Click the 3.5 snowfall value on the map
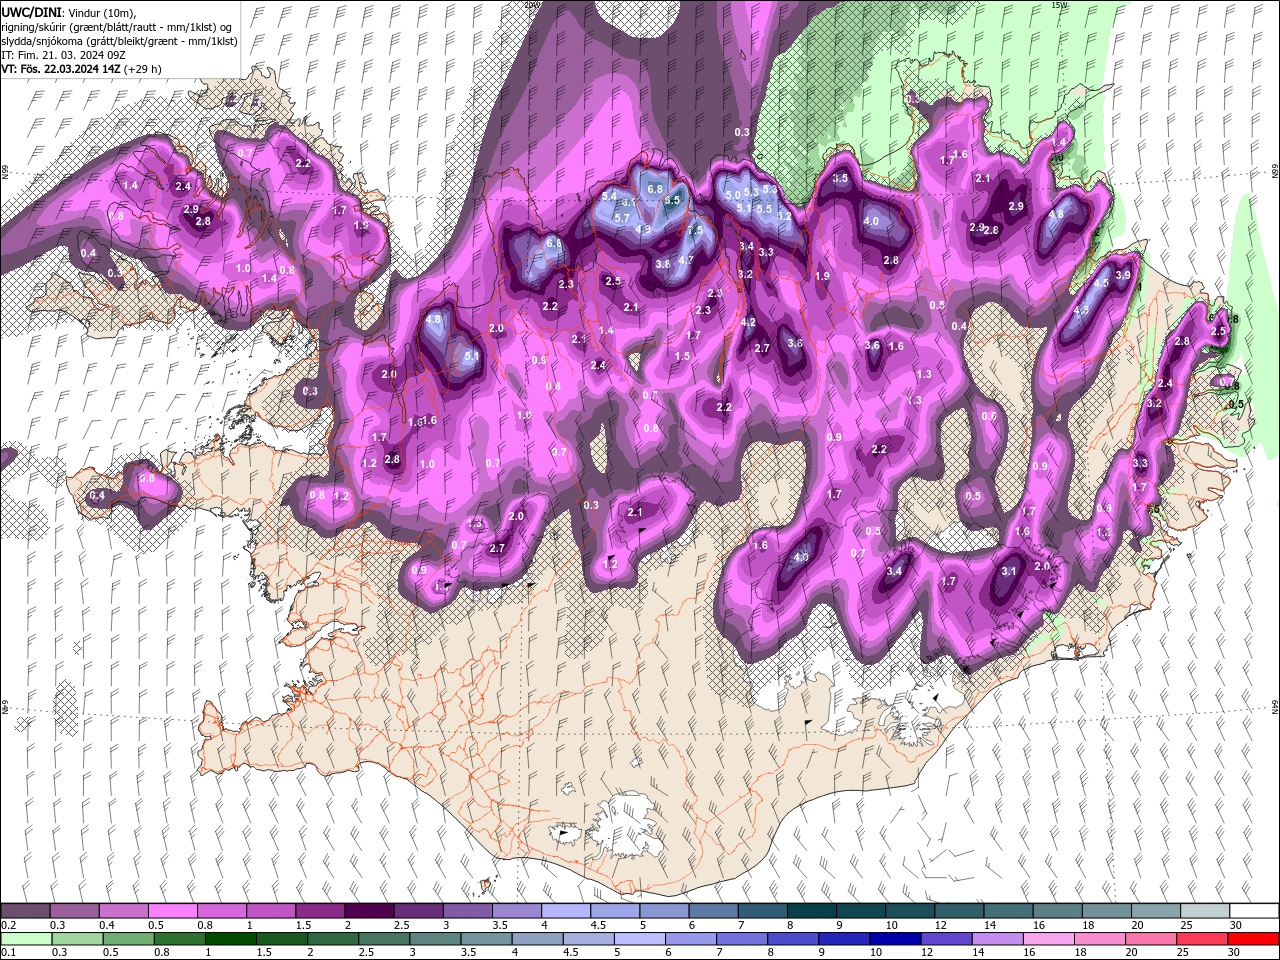Screen dimensions: 1280x960 840,178
